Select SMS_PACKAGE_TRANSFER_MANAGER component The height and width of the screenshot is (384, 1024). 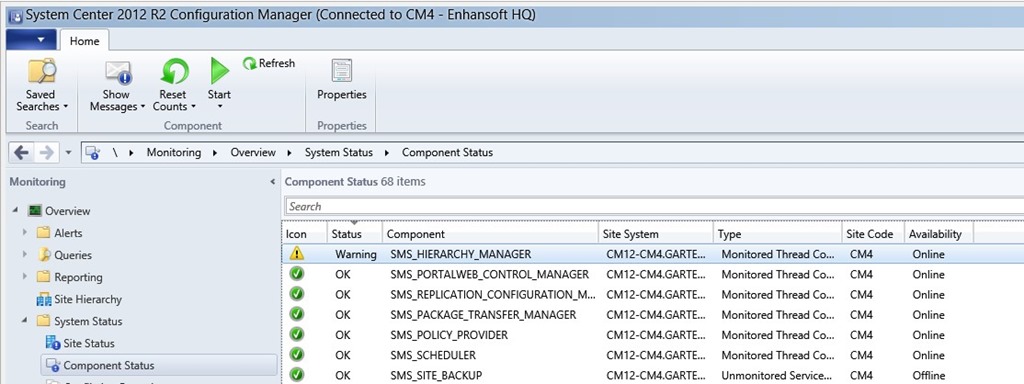(483, 315)
